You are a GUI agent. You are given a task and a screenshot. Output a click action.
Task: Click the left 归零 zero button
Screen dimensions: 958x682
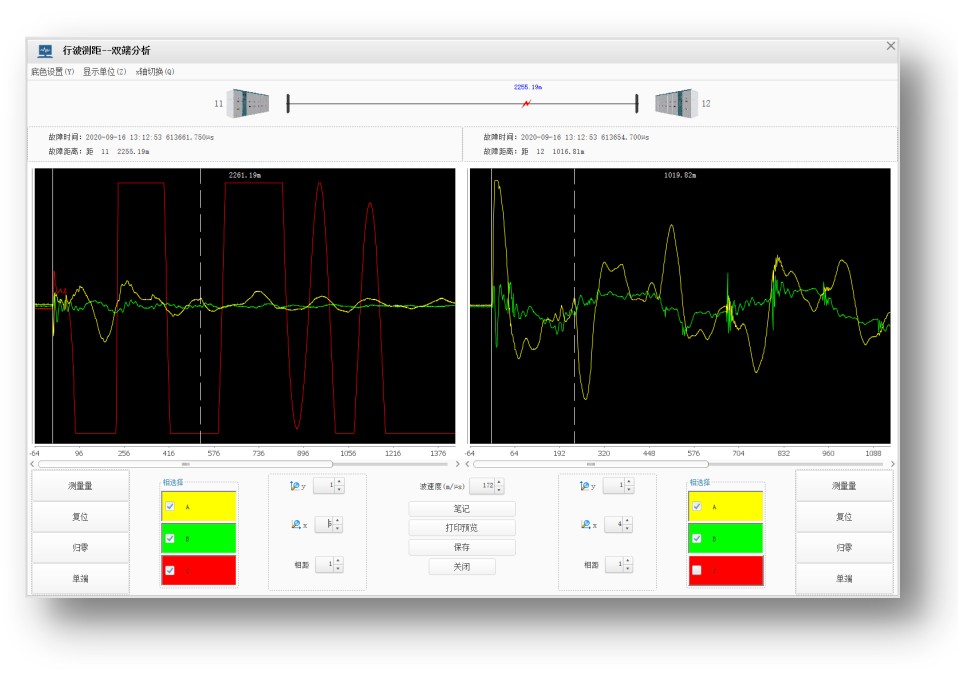coord(80,548)
